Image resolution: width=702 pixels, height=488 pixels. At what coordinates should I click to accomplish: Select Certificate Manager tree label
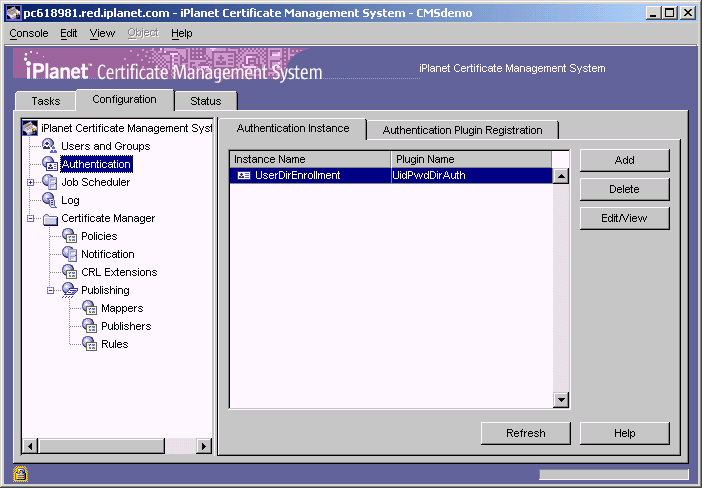click(108, 218)
